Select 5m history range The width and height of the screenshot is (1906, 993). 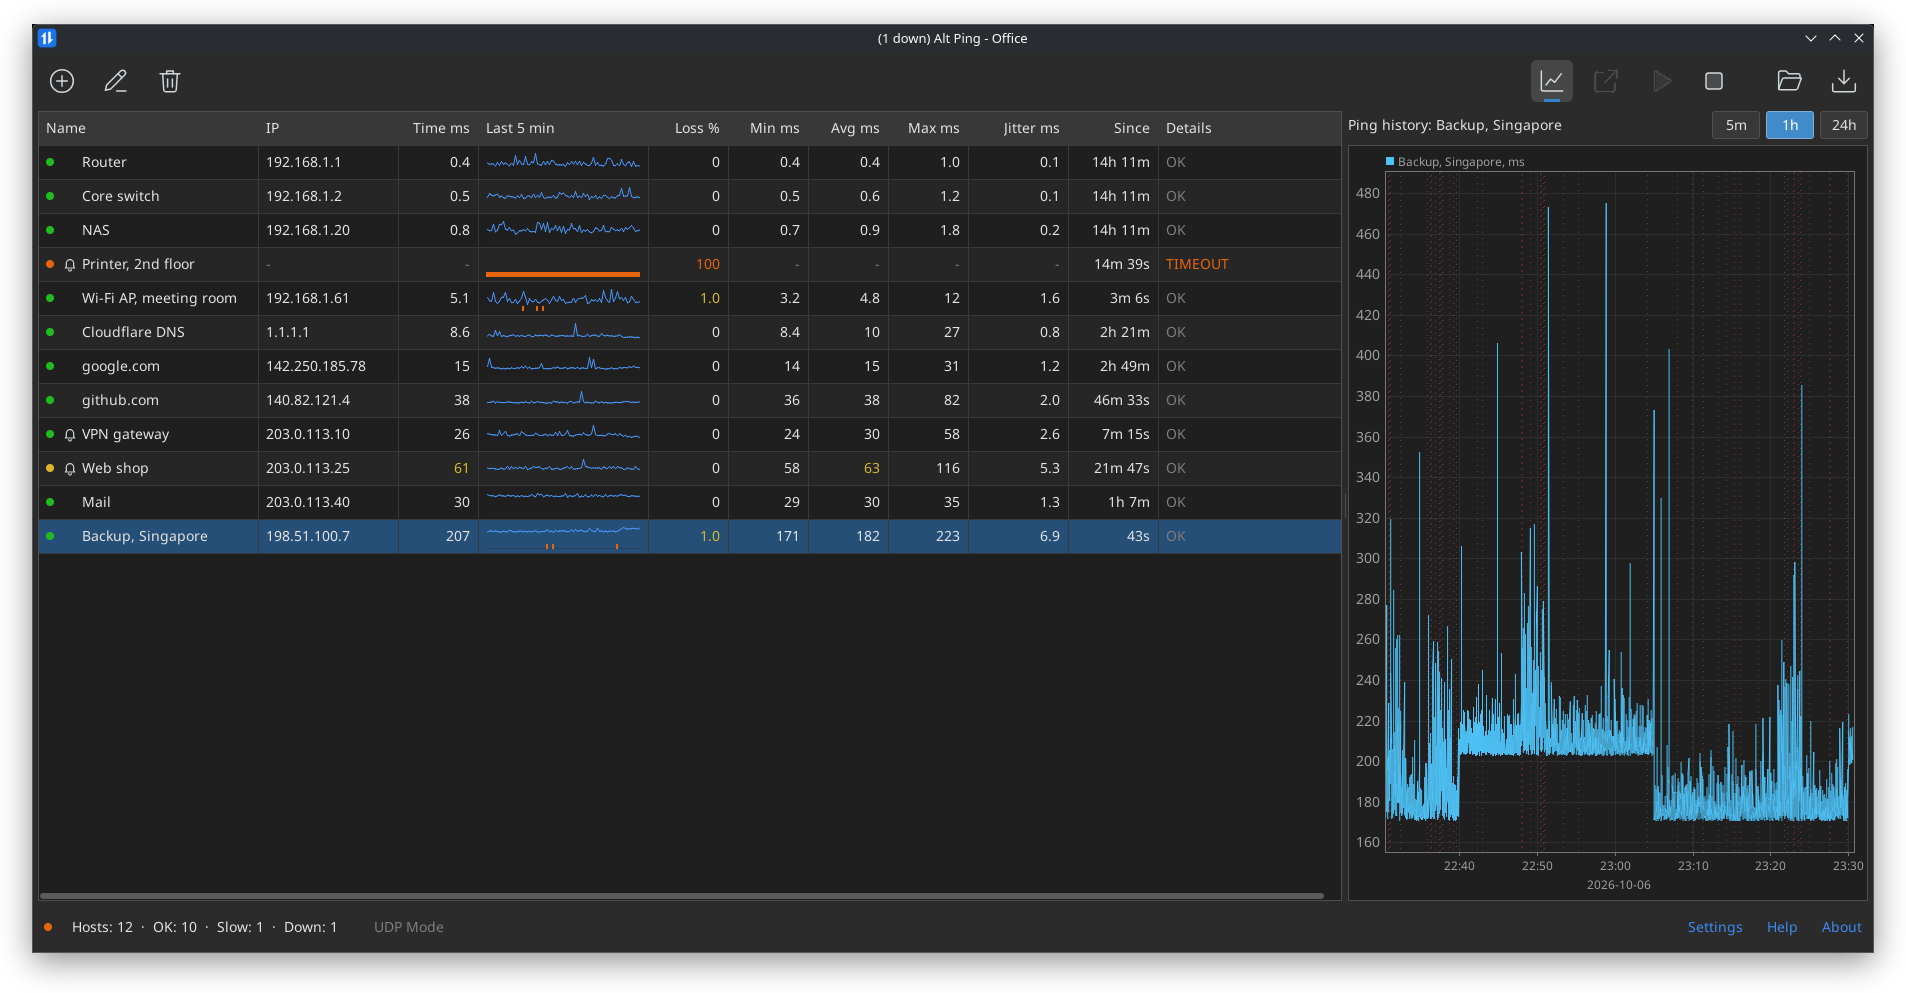point(1736,125)
